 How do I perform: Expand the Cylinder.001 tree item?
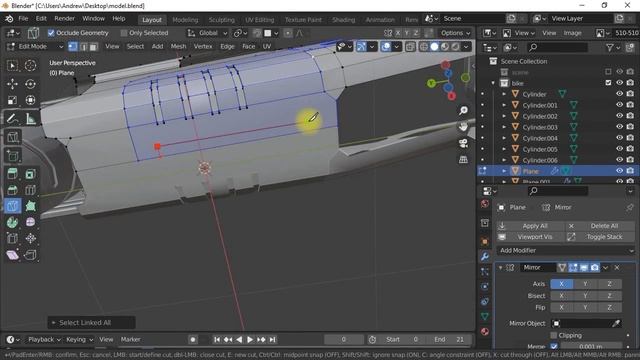[x=504, y=105]
